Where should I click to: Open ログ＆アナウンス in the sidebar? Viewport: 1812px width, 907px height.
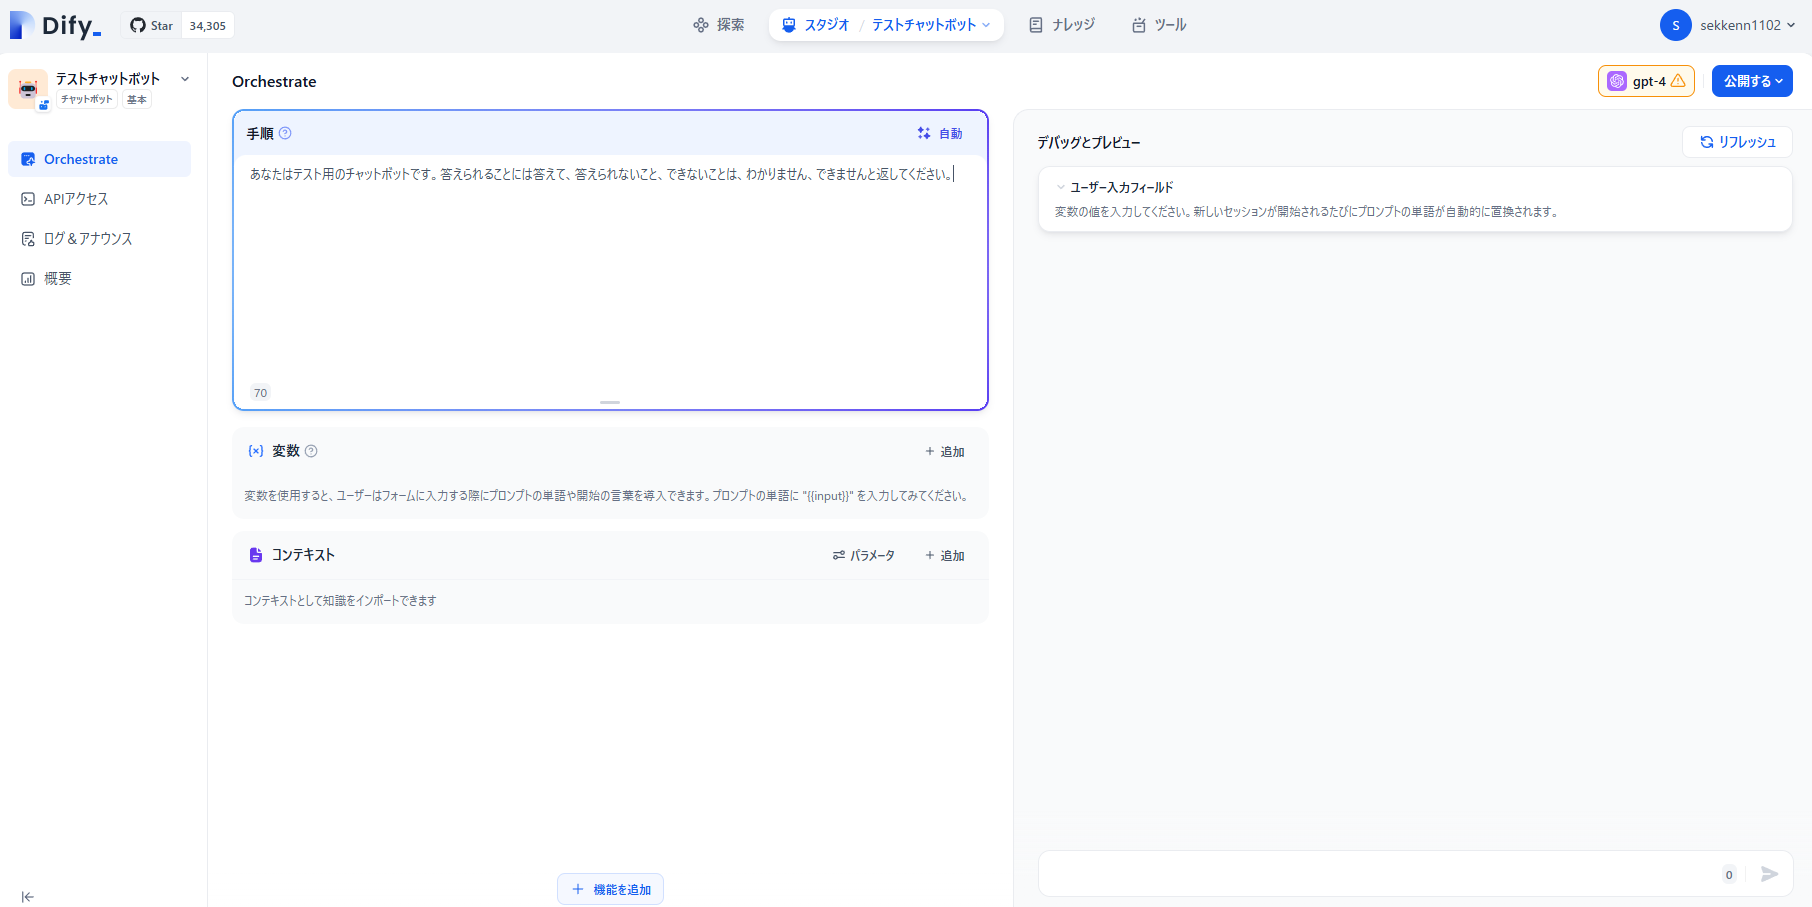(99, 239)
